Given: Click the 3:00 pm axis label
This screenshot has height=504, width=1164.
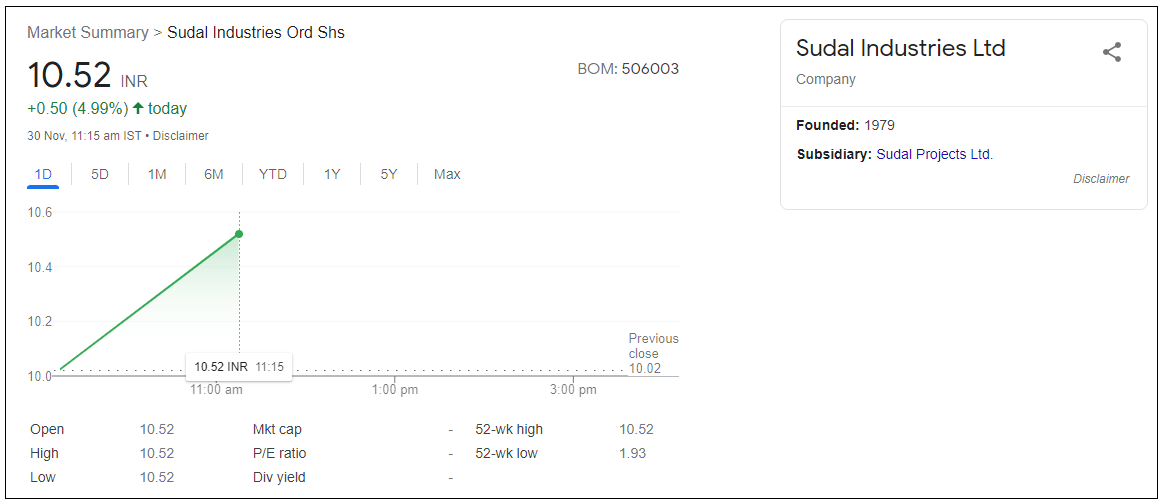Looking at the screenshot, I should pos(574,389).
